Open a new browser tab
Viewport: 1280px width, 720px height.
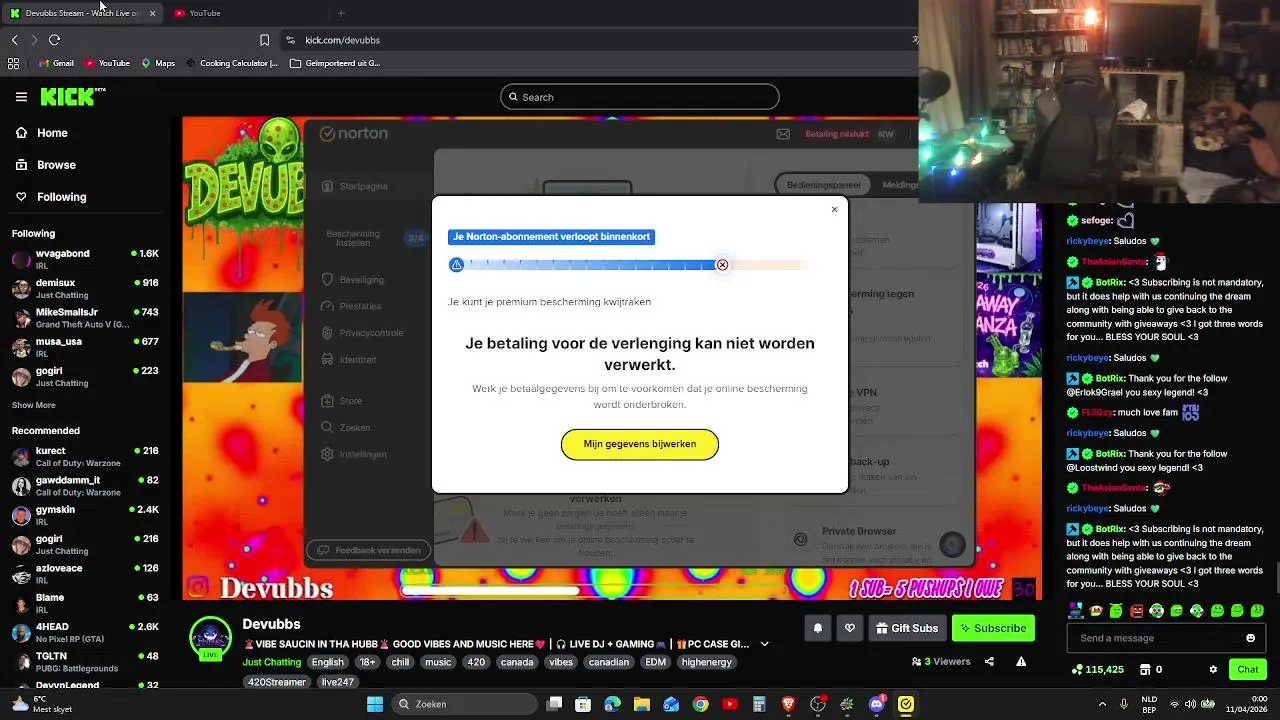tap(341, 13)
